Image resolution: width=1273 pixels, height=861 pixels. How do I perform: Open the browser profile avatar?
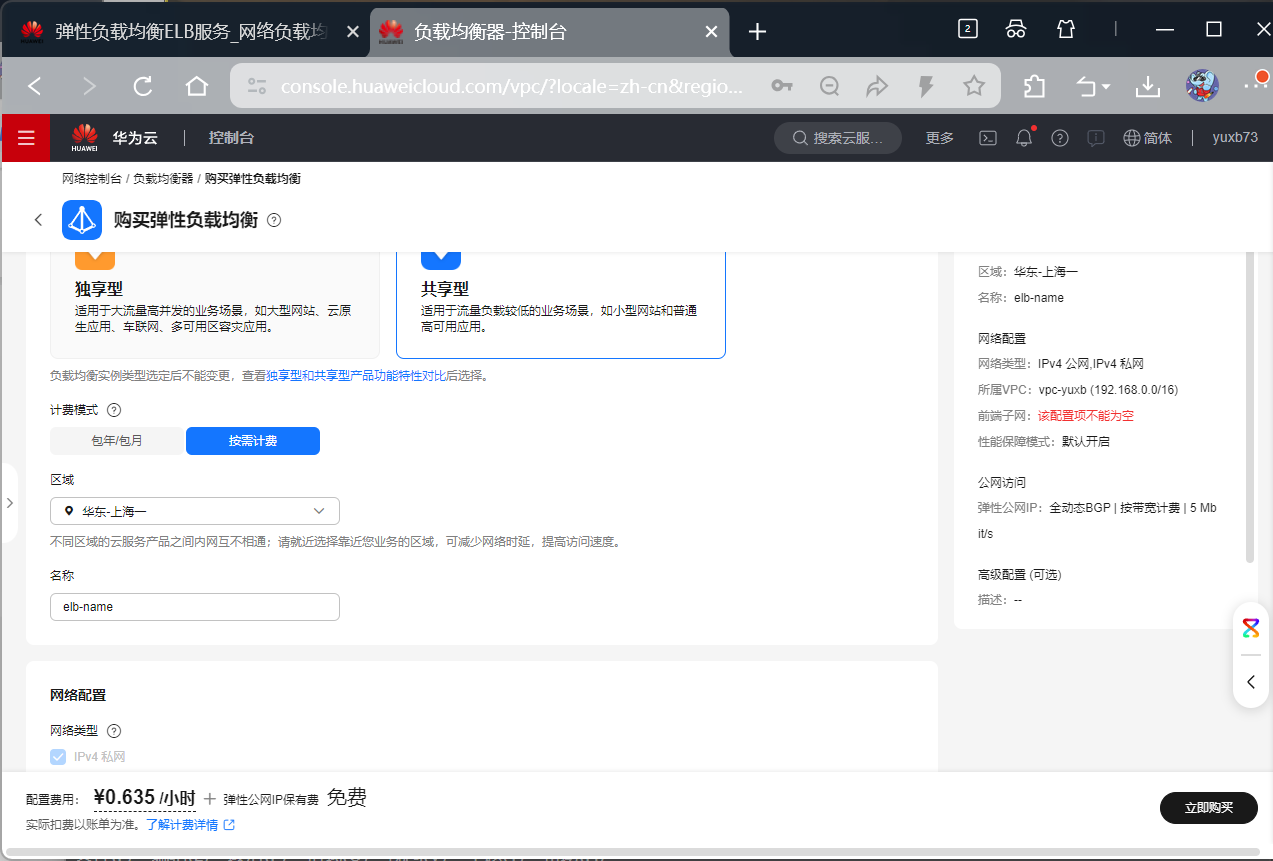point(1202,86)
